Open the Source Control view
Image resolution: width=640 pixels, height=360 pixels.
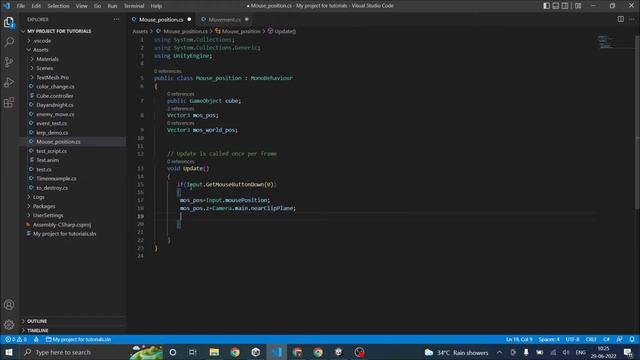9,62
